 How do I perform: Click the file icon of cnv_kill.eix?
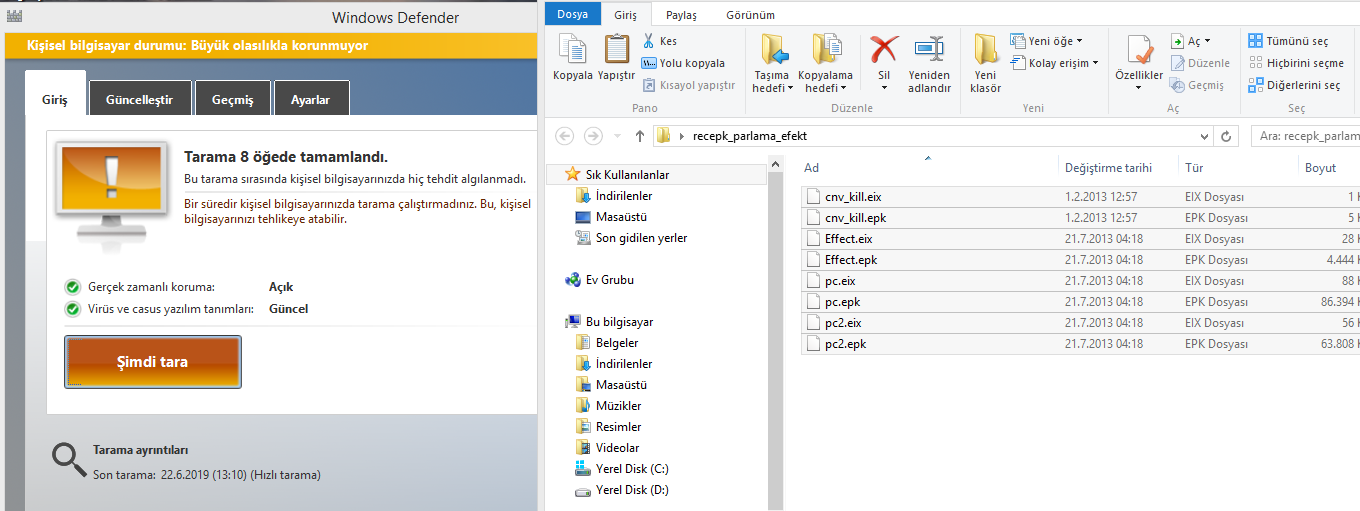coord(813,197)
